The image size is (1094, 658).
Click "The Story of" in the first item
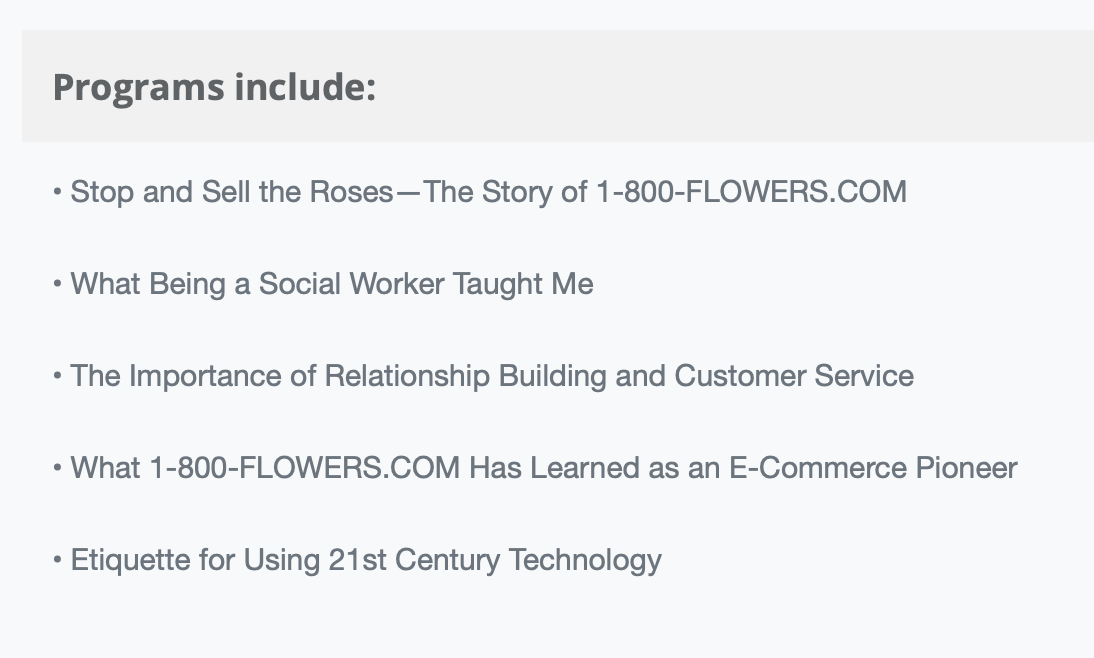click(x=506, y=192)
